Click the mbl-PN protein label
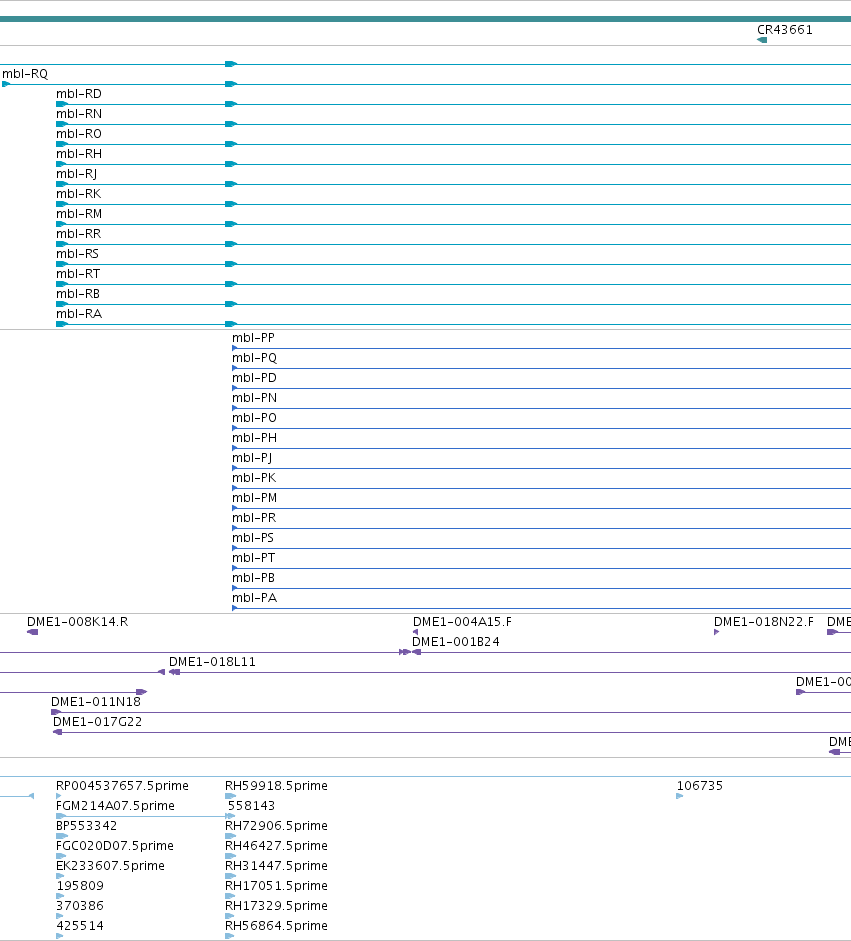 tap(254, 398)
